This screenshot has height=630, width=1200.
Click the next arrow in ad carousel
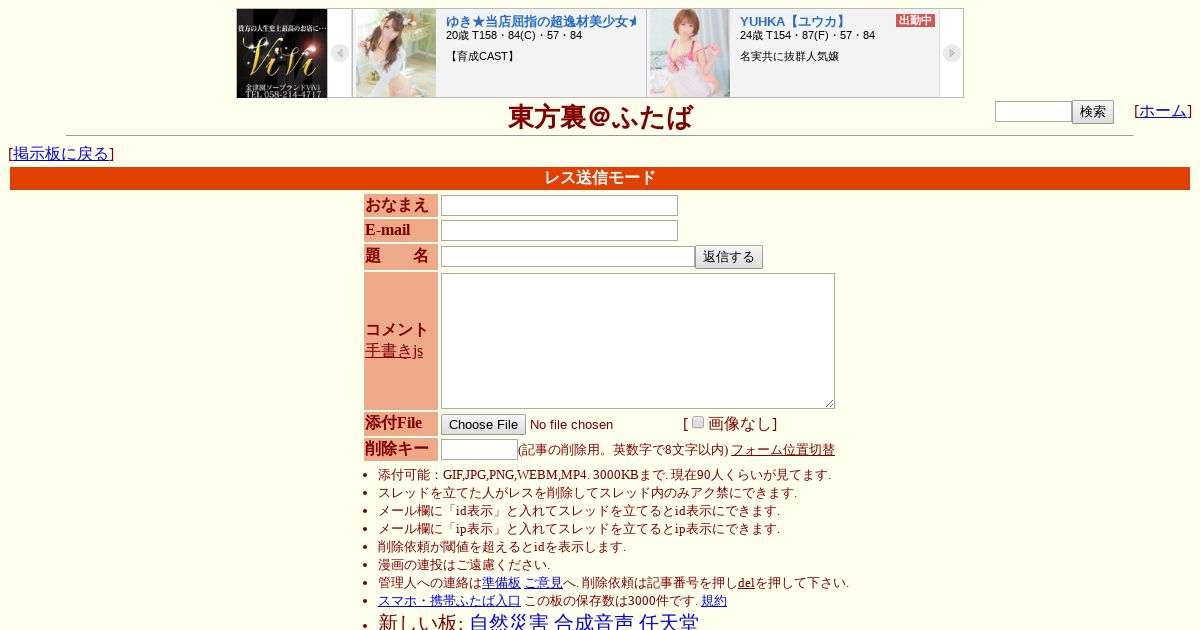pyautogui.click(x=952, y=53)
